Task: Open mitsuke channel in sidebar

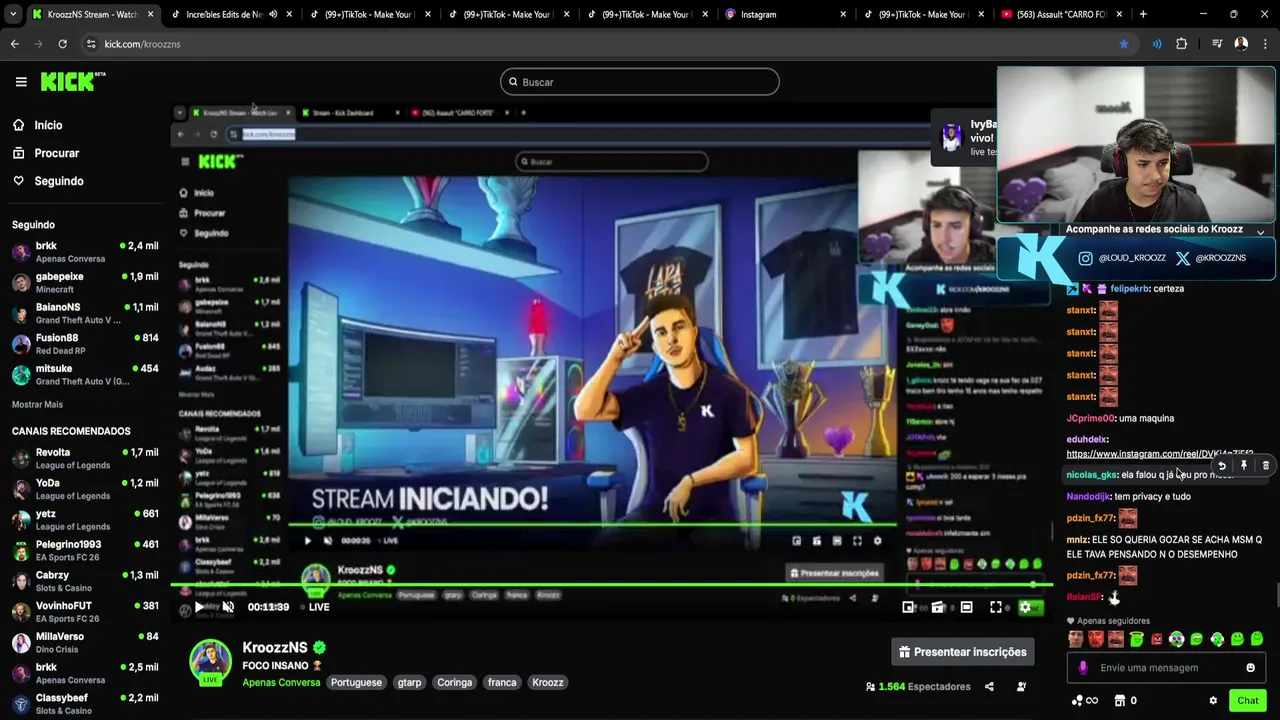Action: [85, 375]
